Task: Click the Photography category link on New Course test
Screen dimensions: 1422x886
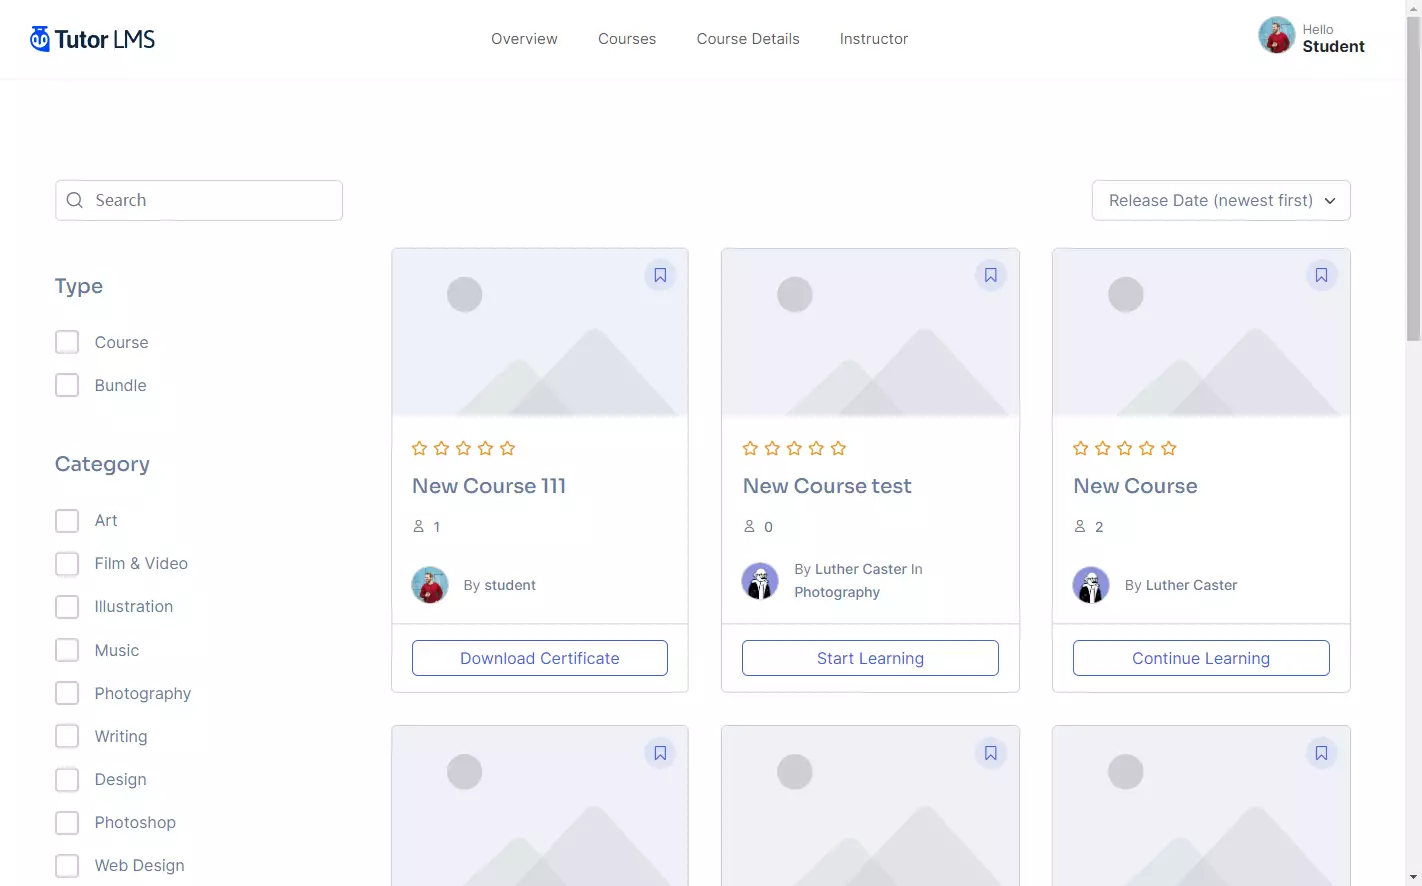Action: tap(837, 592)
